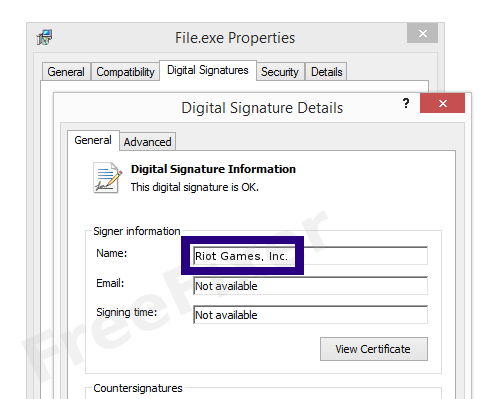Open the Security tab

click(x=280, y=72)
